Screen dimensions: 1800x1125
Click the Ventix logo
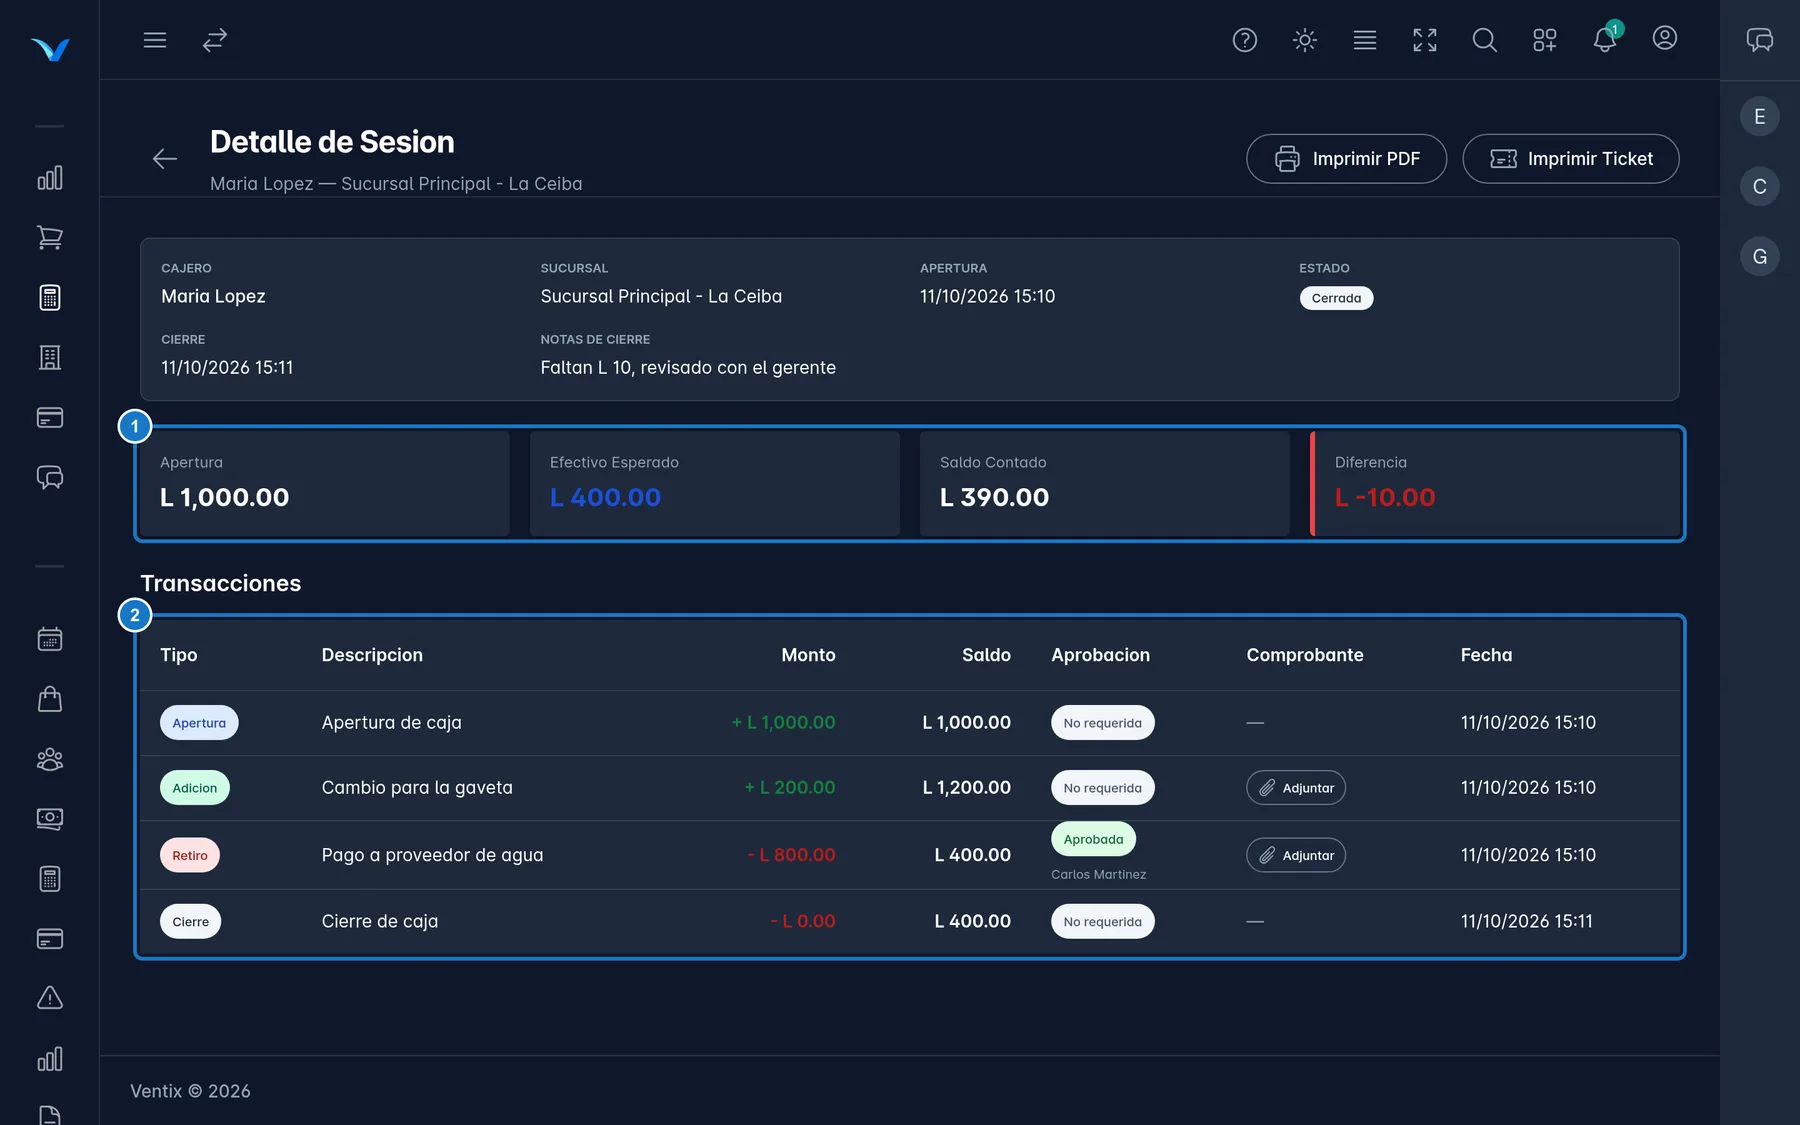(50, 48)
